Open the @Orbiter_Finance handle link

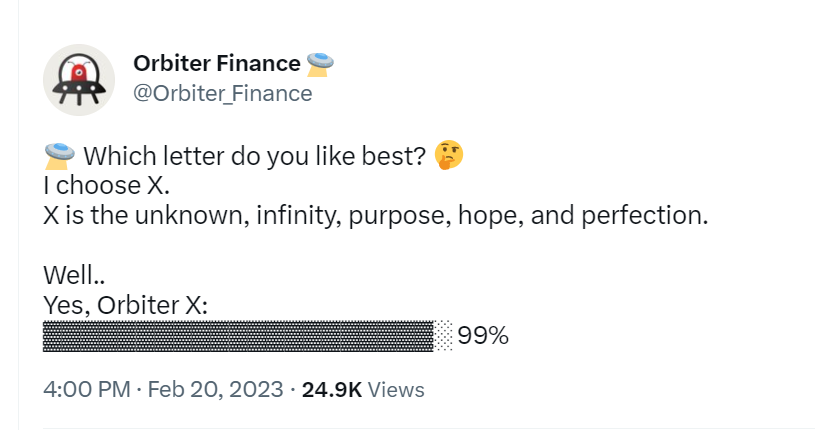[x=223, y=94]
